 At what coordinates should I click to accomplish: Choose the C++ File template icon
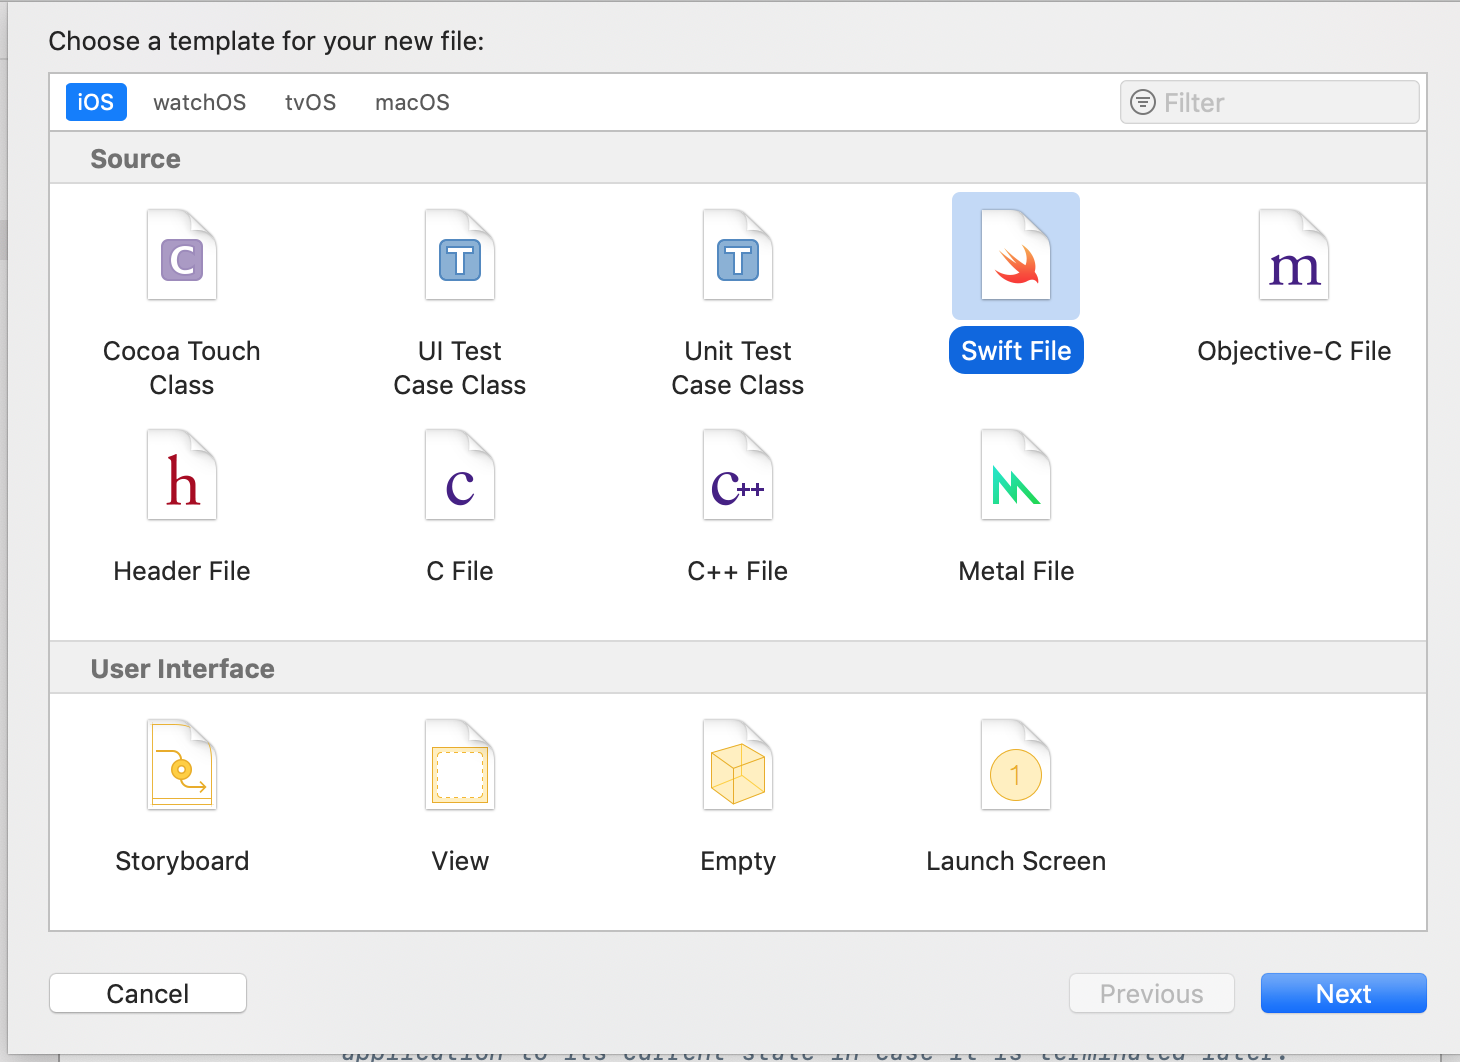(738, 475)
